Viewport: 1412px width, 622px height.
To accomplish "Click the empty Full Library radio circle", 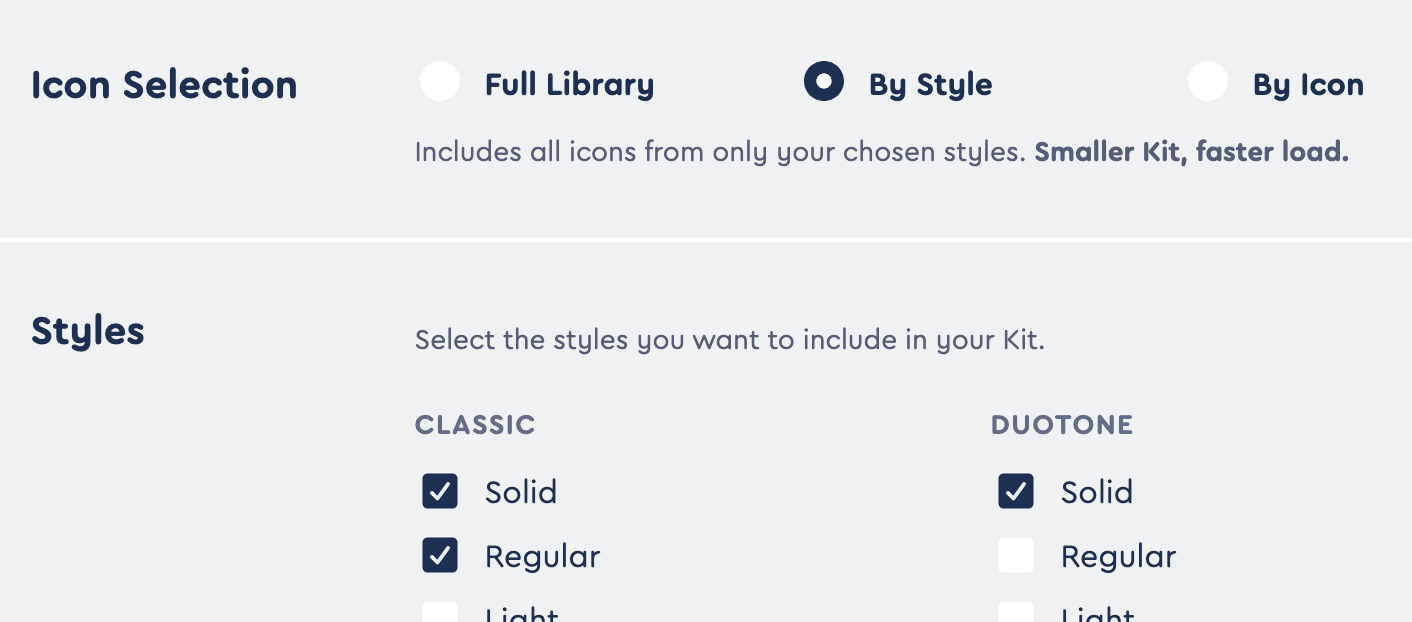I will [440, 81].
